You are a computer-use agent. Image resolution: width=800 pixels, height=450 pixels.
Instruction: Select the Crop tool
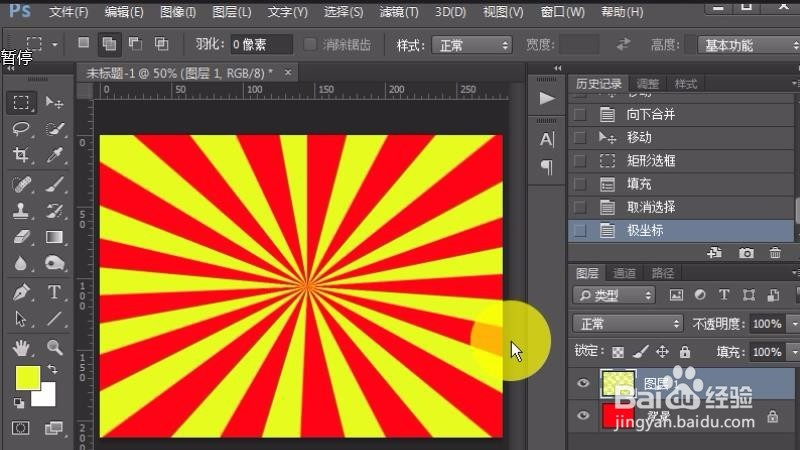21,155
